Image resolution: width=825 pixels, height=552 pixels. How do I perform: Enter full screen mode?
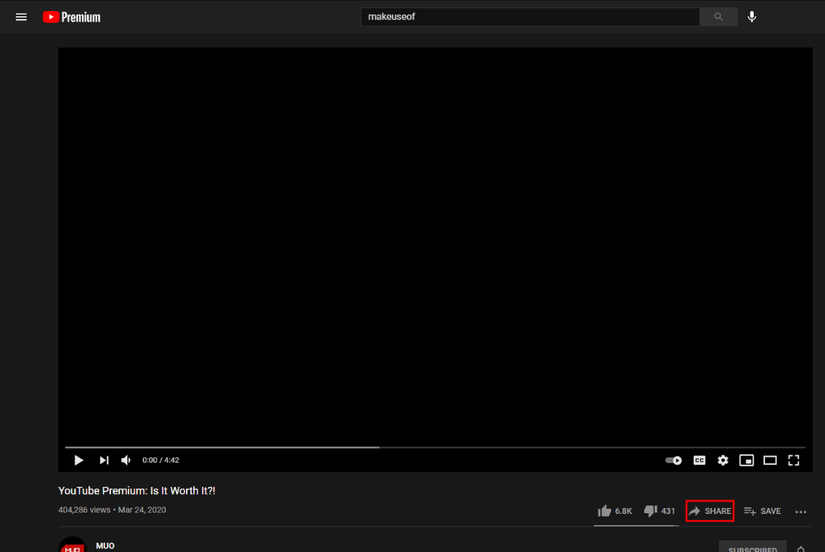coord(794,460)
